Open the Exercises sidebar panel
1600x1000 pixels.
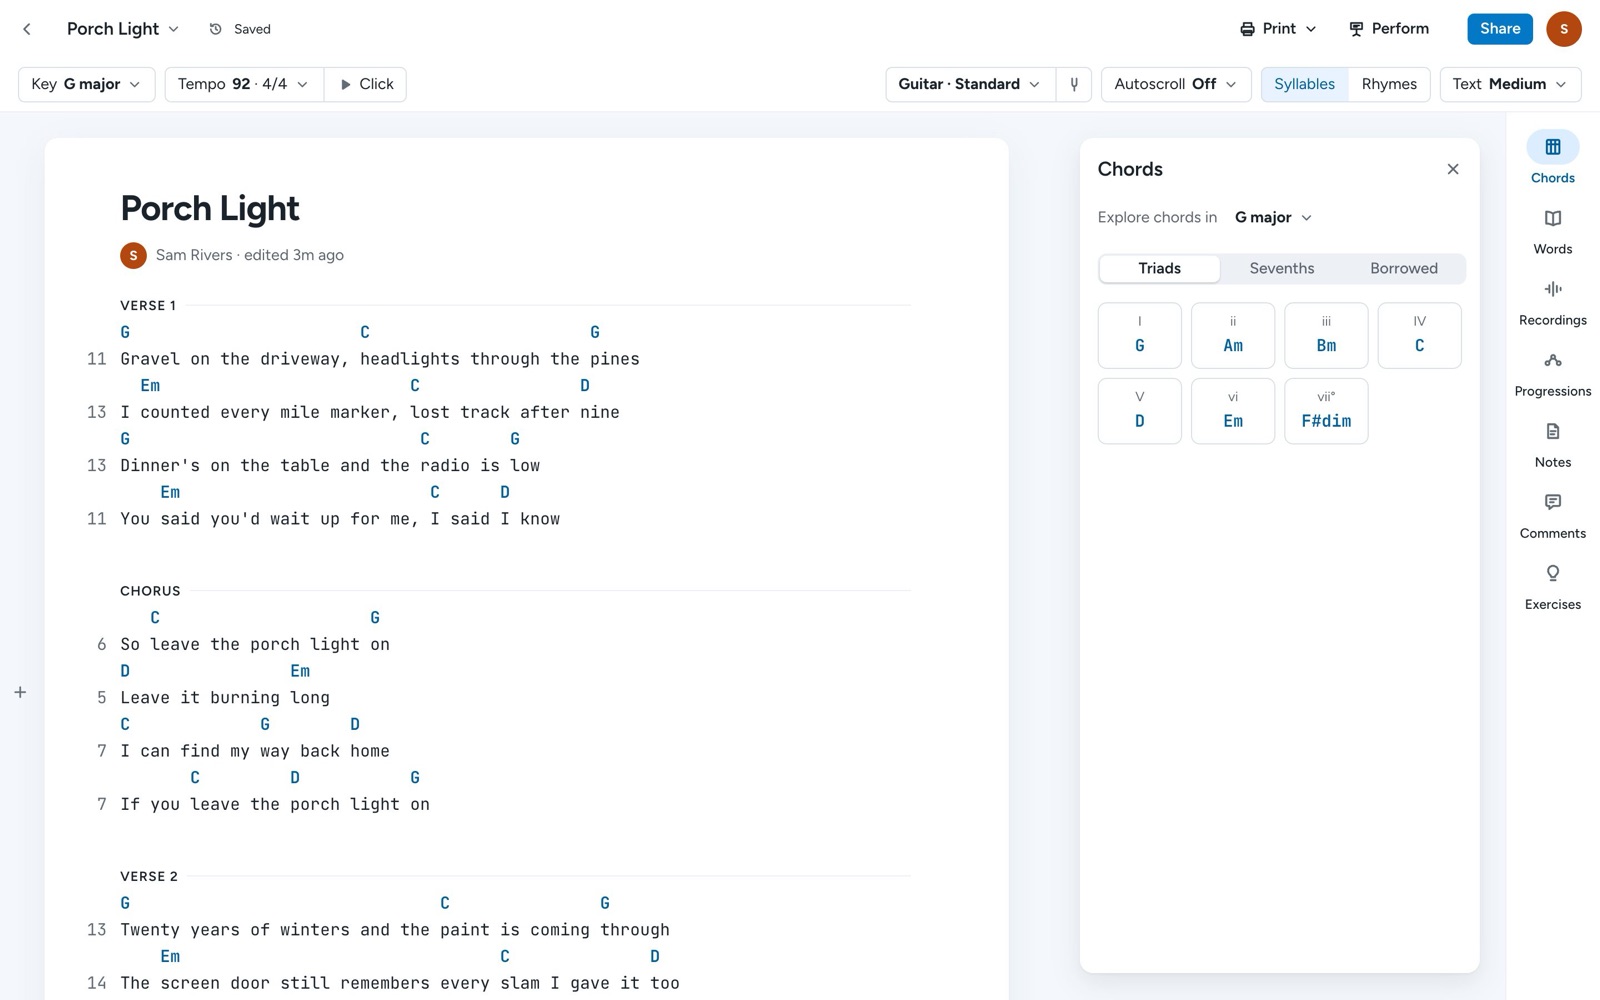click(1552, 585)
